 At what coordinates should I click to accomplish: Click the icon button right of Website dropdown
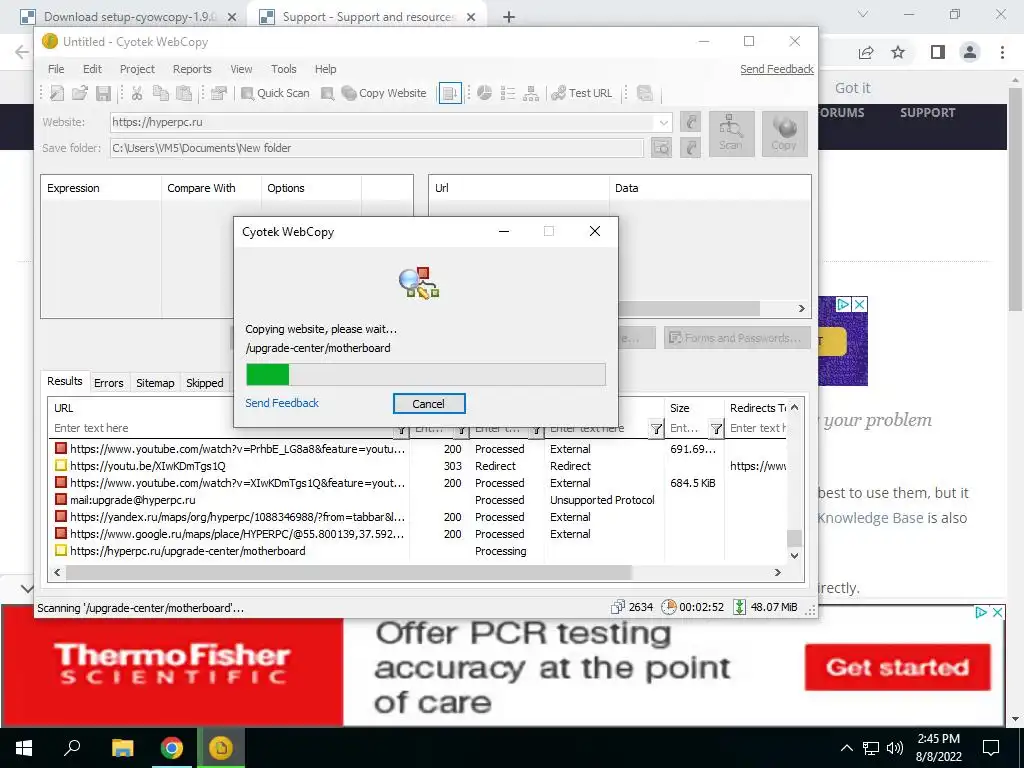[x=690, y=121]
